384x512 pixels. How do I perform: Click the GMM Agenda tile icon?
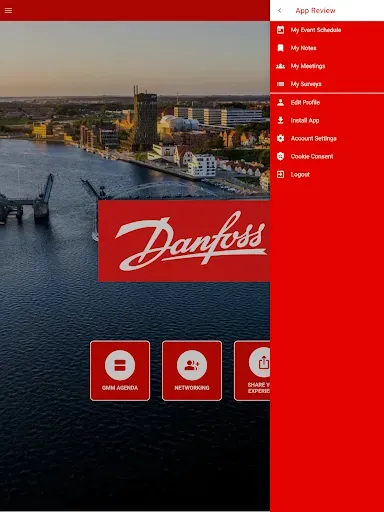(120, 365)
